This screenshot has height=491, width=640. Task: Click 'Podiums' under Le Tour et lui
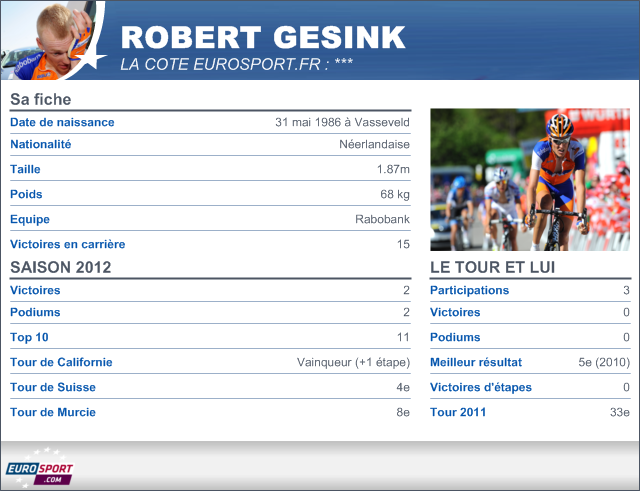pos(455,337)
